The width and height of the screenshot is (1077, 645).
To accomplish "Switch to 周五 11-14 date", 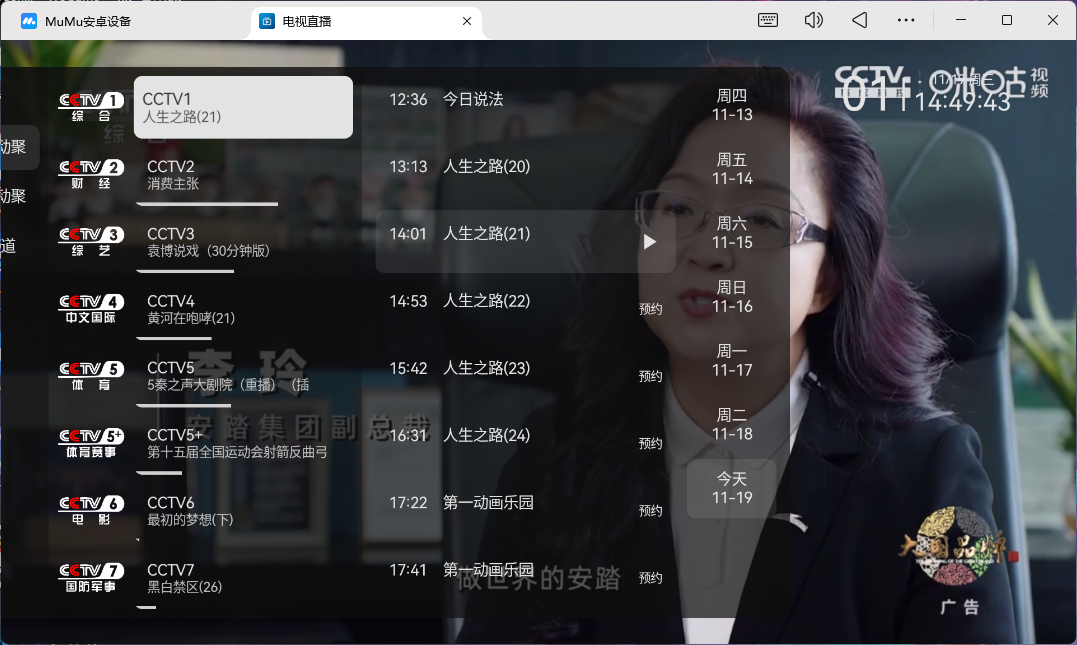I will [x=732, y=169].
